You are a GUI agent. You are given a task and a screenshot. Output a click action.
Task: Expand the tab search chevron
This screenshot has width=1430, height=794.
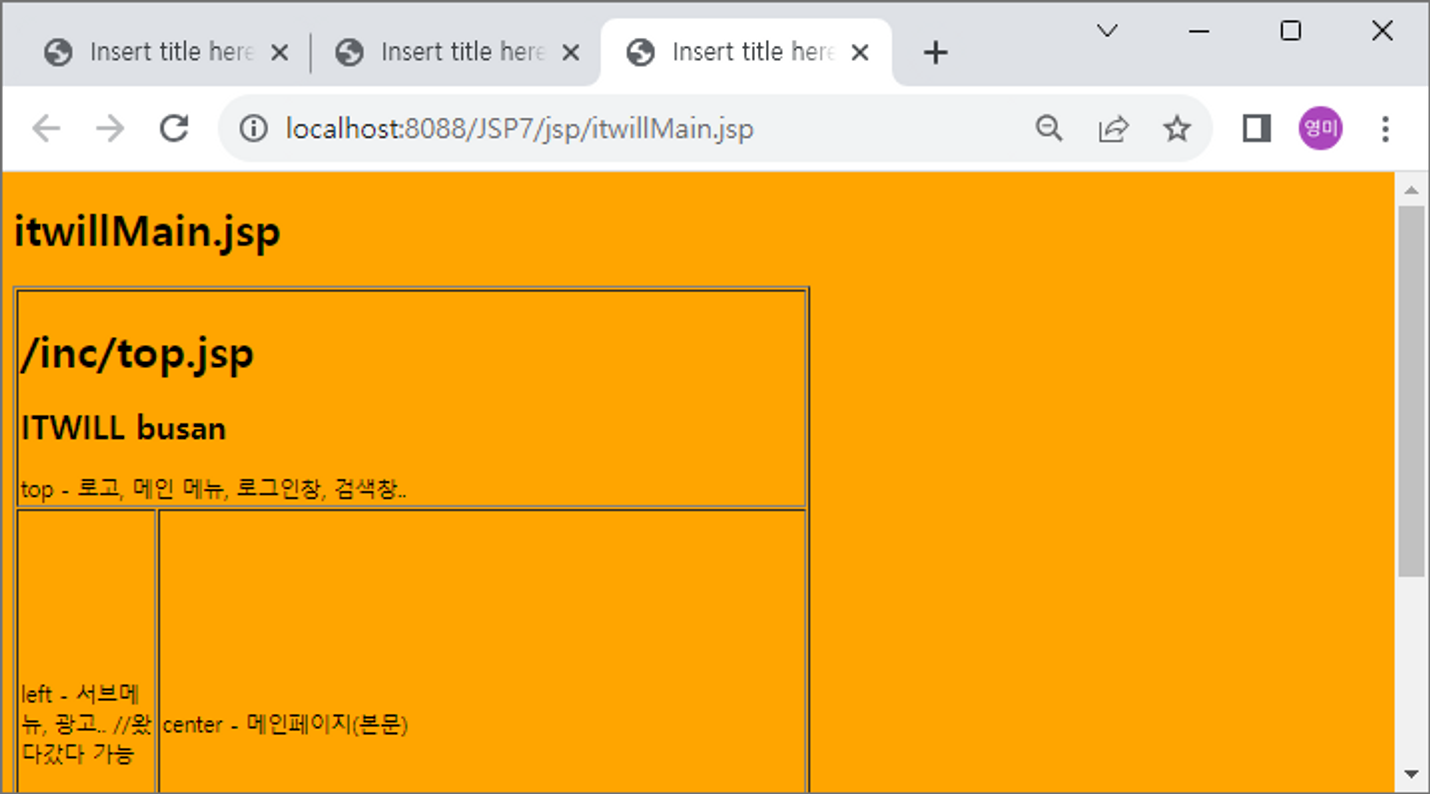coord(1107,31)
